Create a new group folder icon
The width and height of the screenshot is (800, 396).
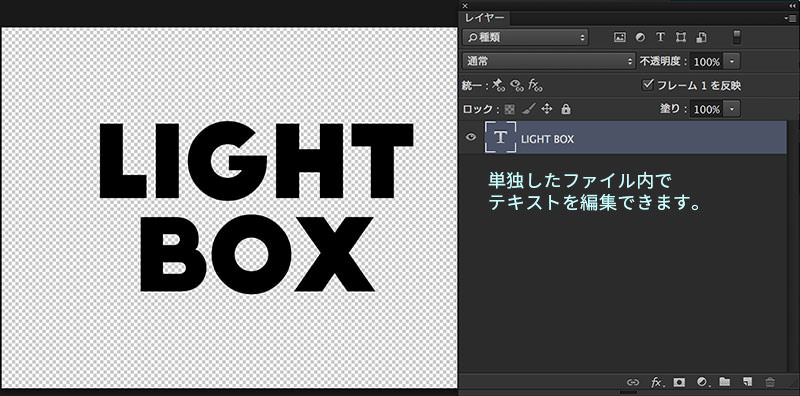pyautogui.click(x=724, y=381)
